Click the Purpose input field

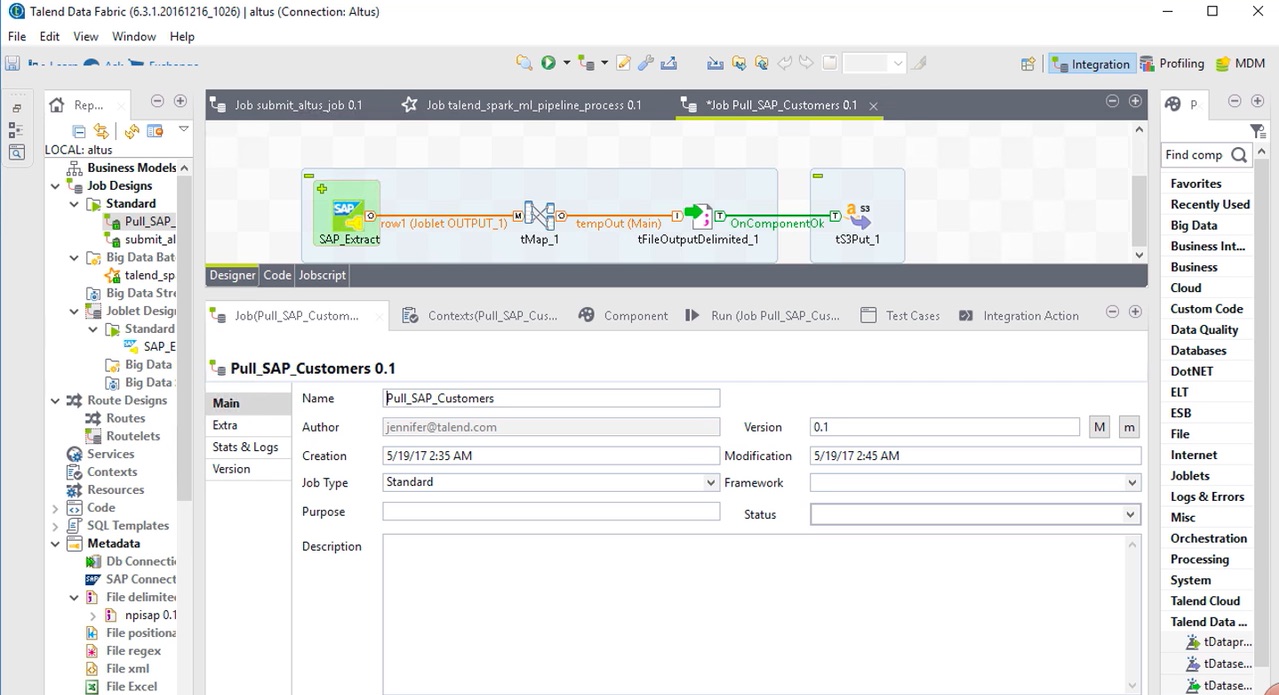(551, 511)
